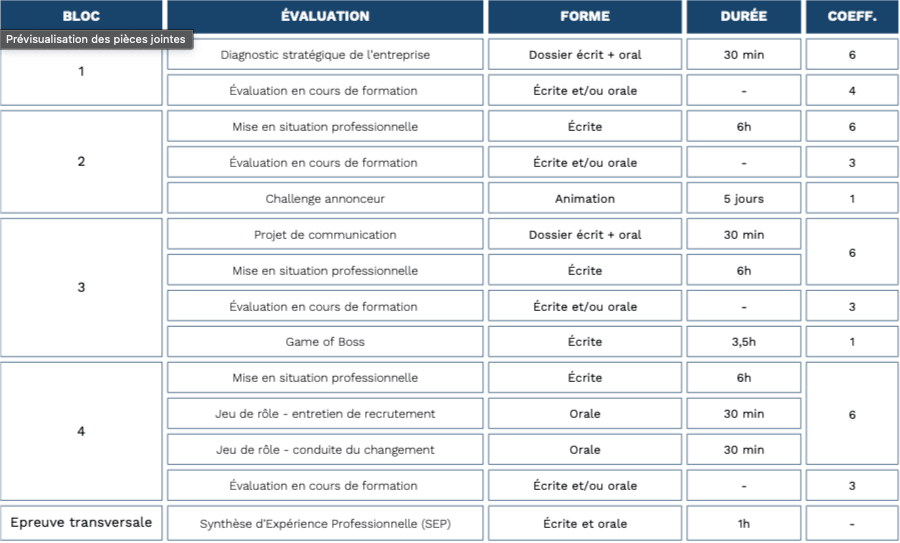Click the Prévisualisation des pièces jointes tooltip
Image resolution: width=900 pixels, height=543 pixels.
pyautogui.click(x=97, y=40)
